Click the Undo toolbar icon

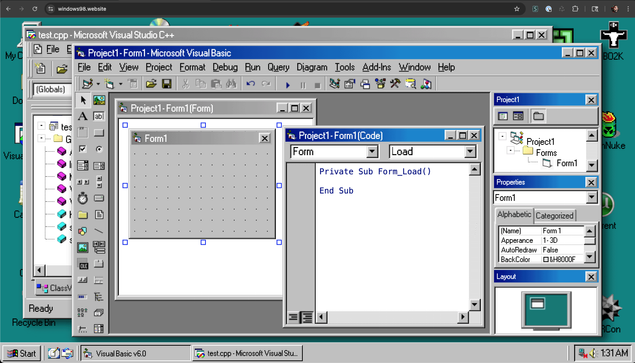[x=251, y=84]
